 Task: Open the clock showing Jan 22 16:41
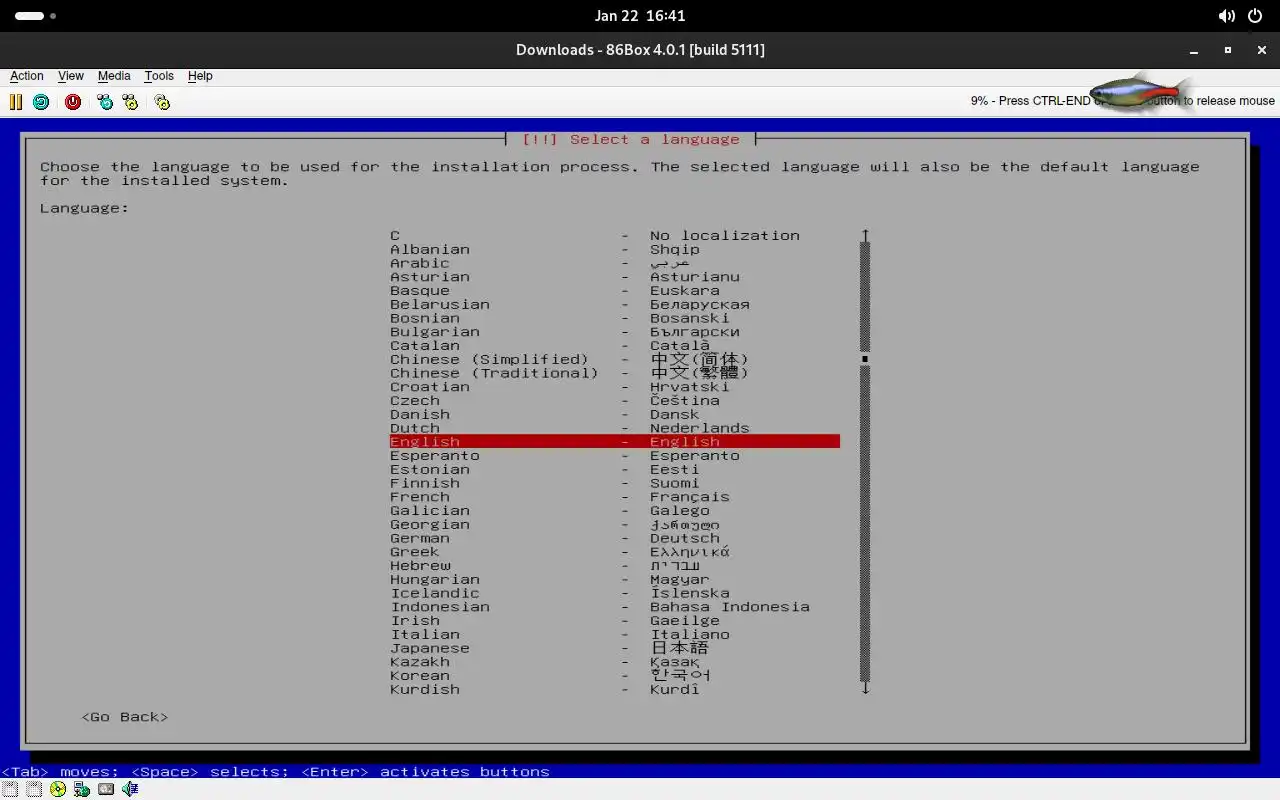[640, 16]
